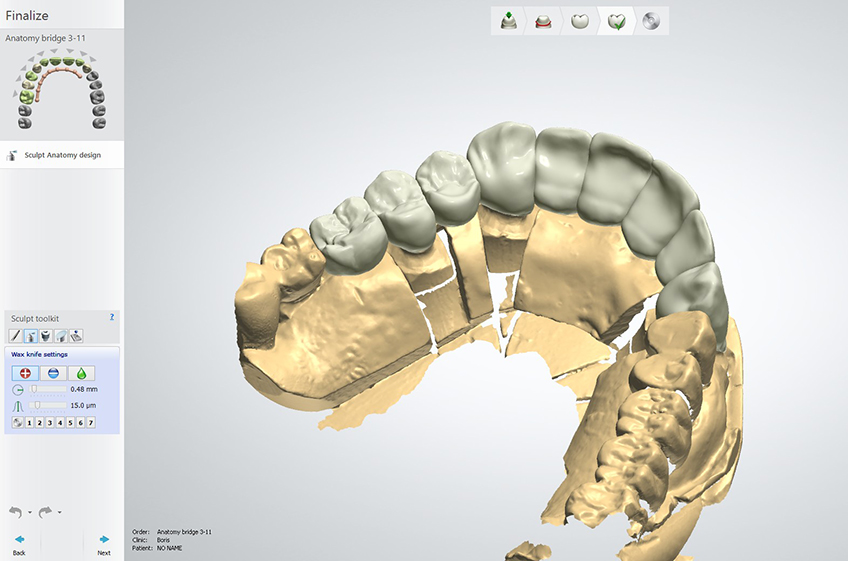The height and width of the screenshot is (561, 848).
Task: Select the Sculpt Anatomy design step
Action: (x=62, y=155)
